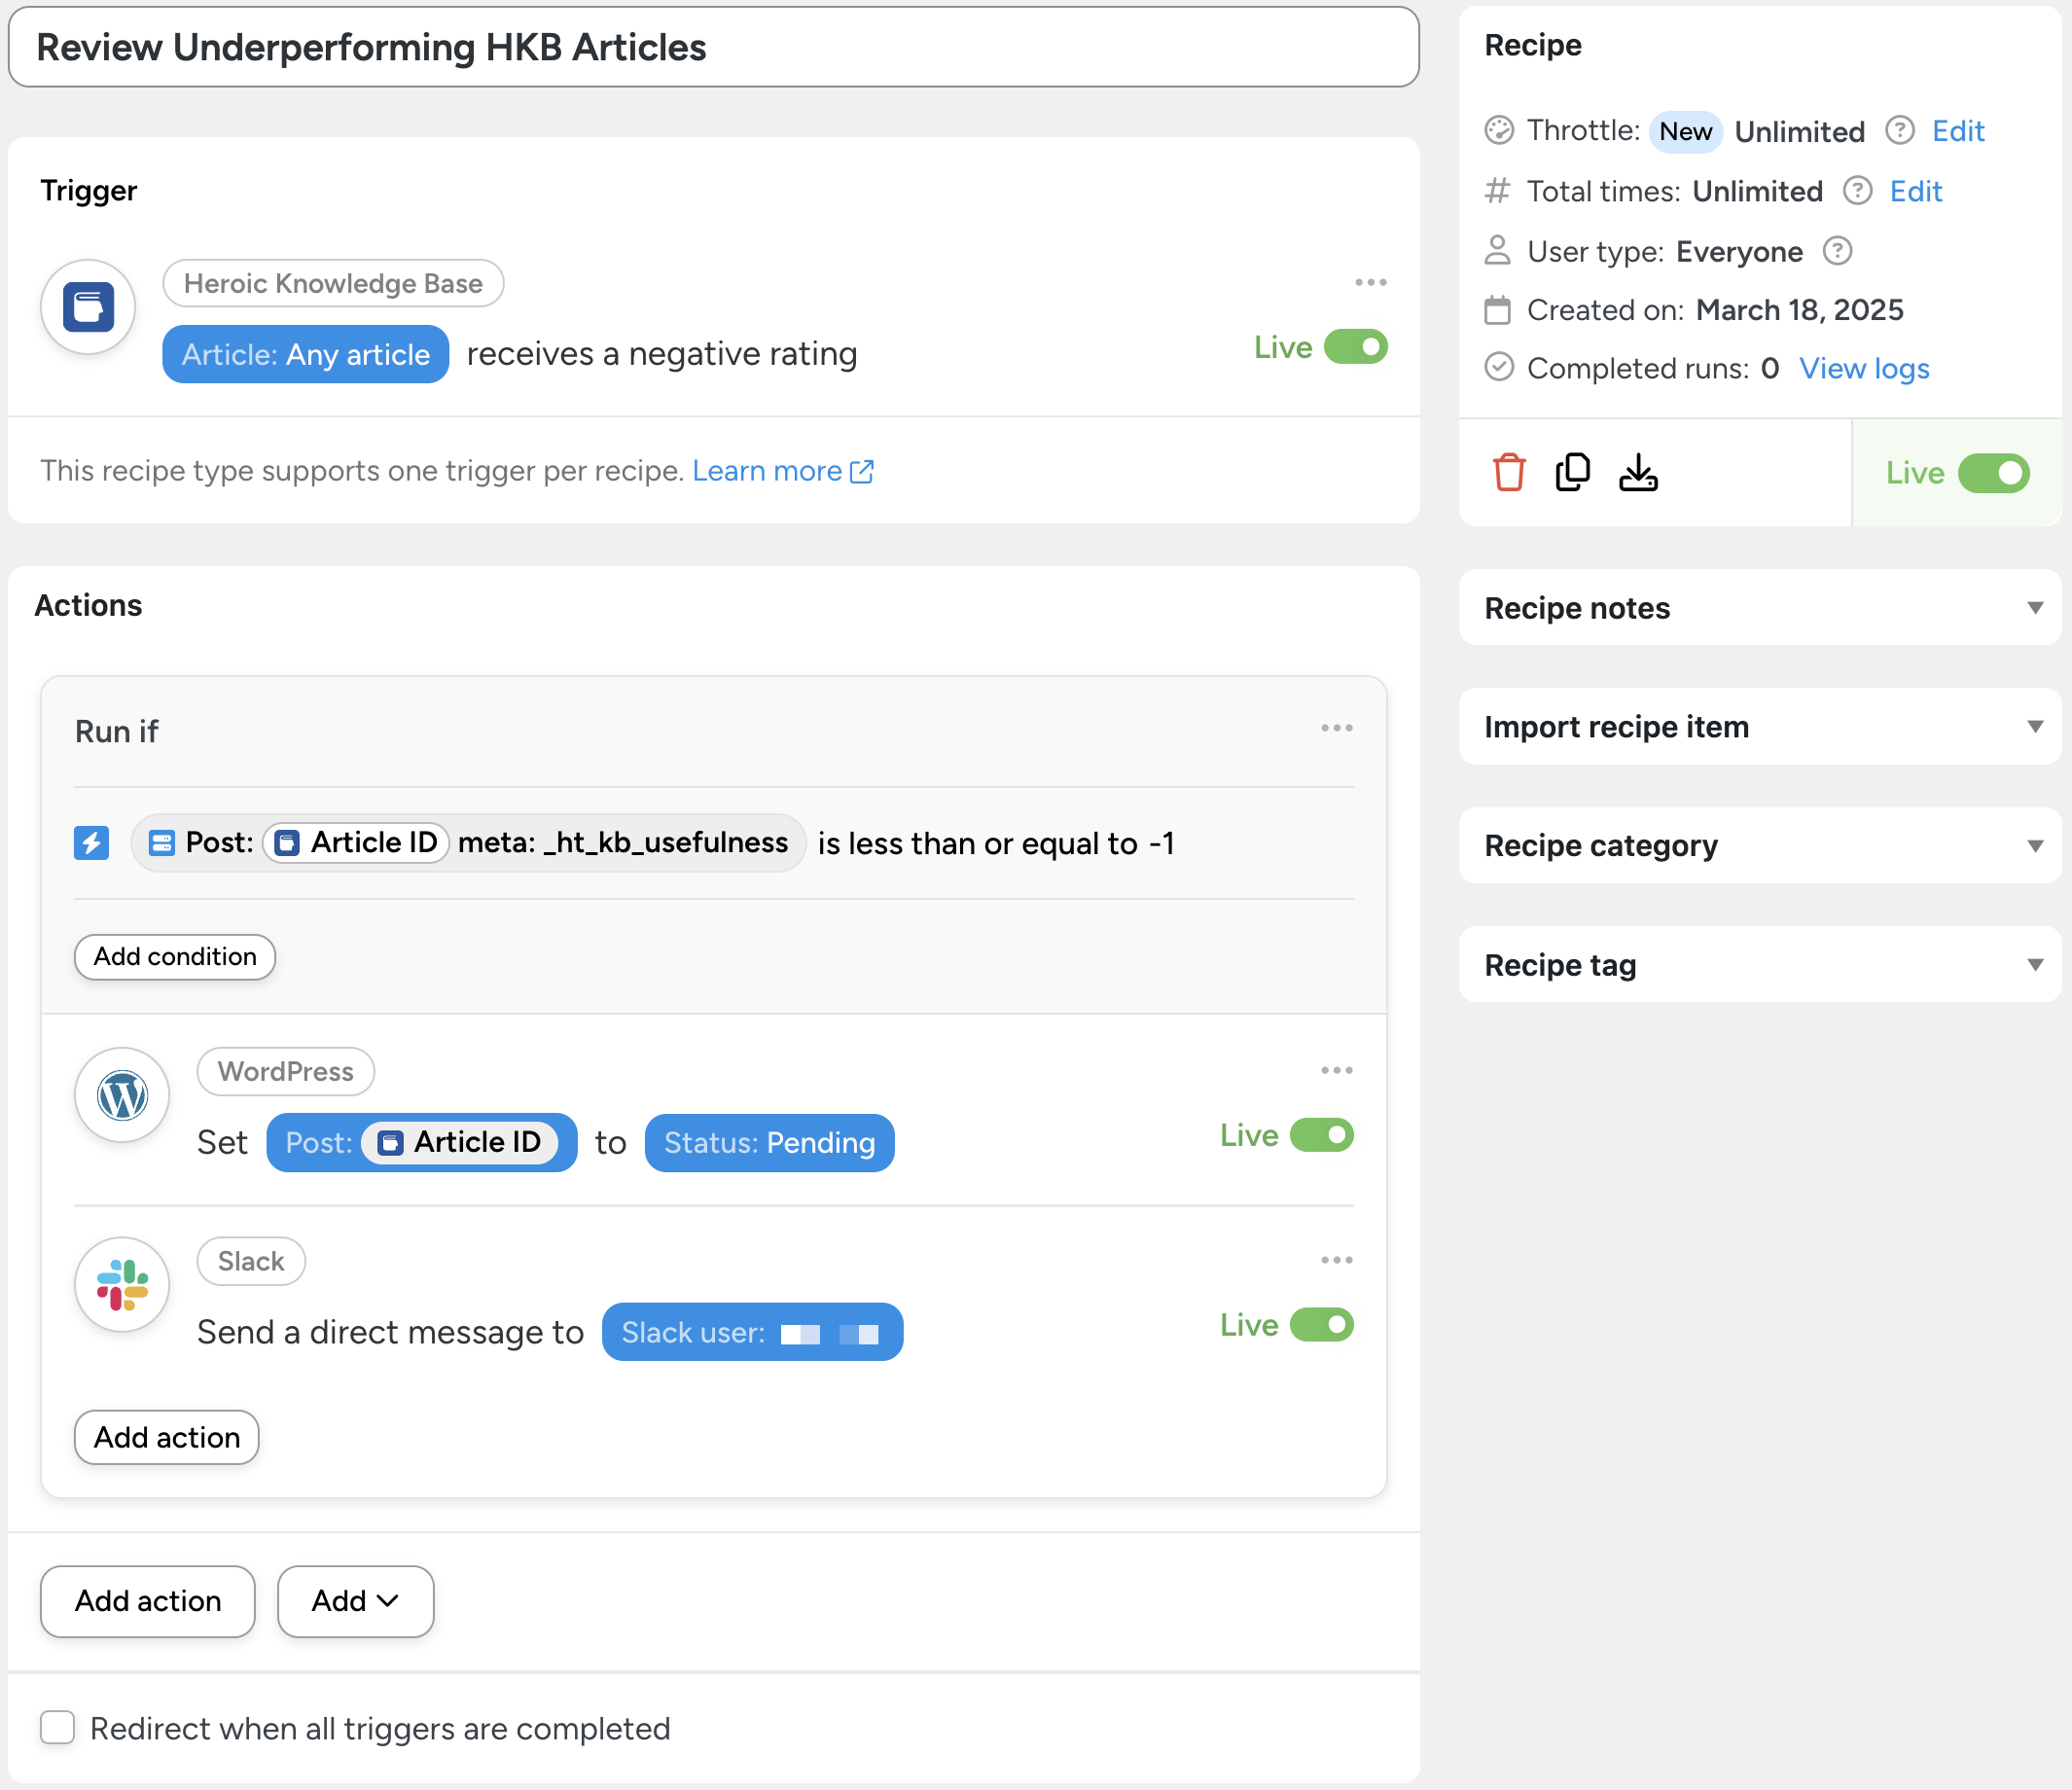Open three-dot menu for the Run if block
This screenshot has height=1790, width=2072.
click(1336, 728)
